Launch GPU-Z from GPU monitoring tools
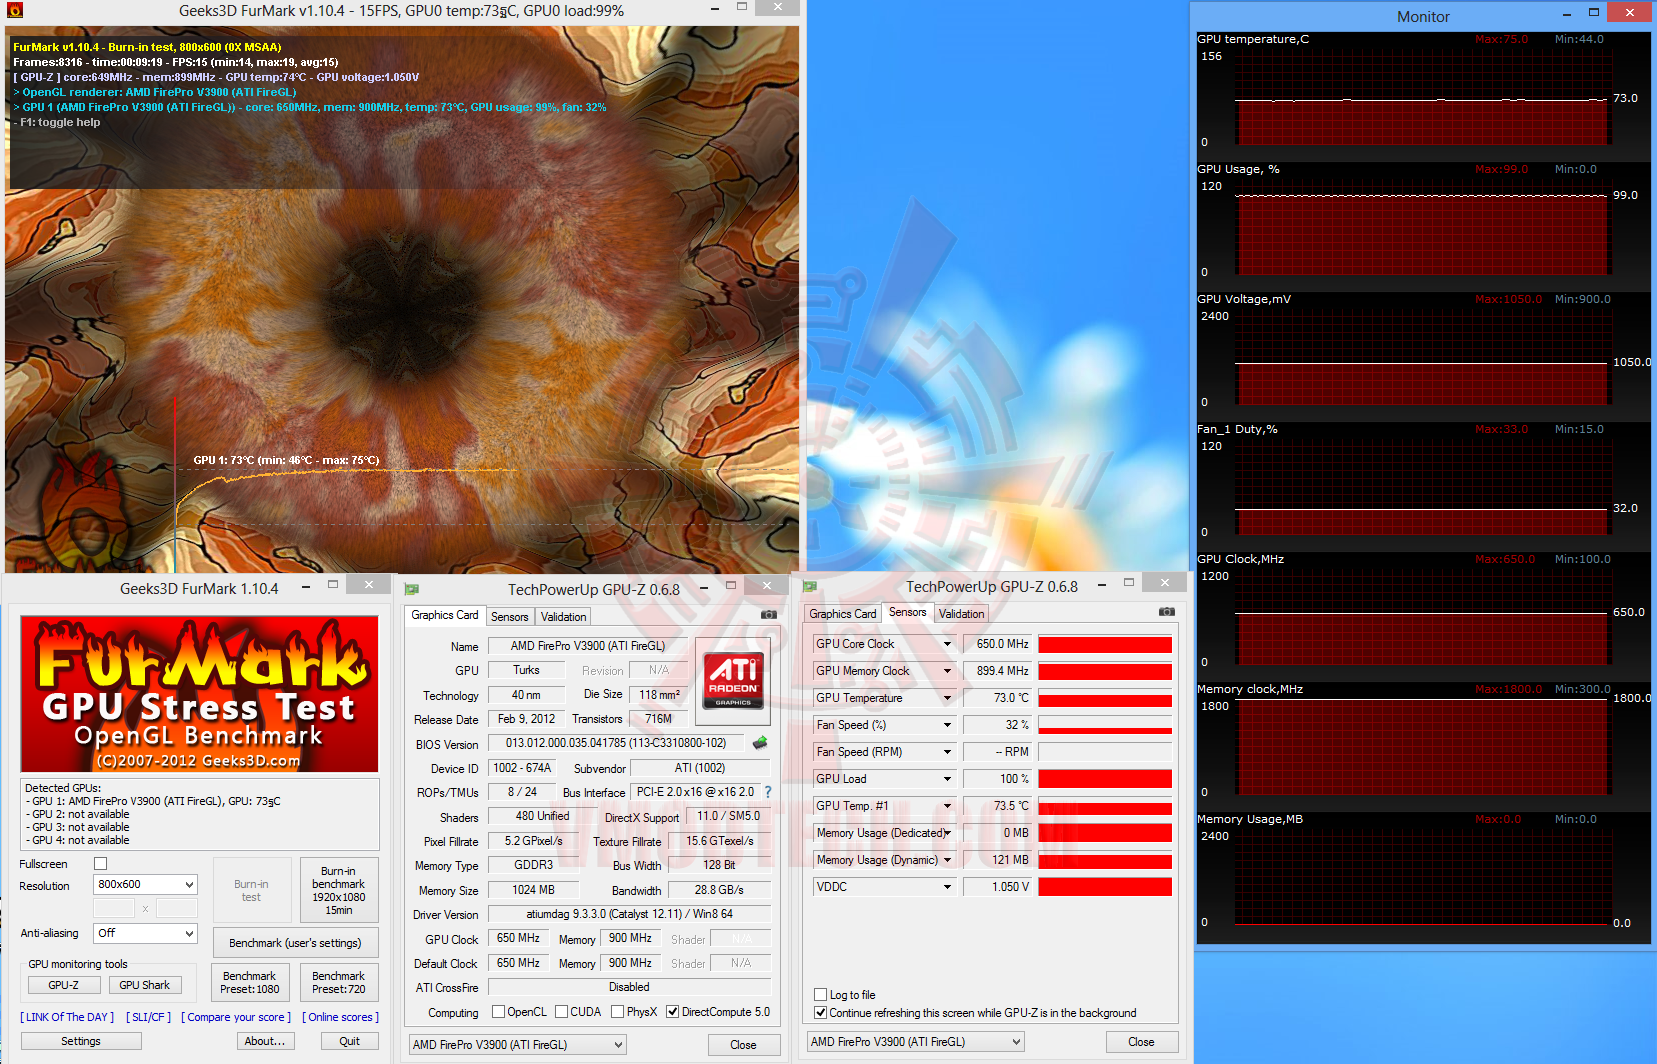The image size is (1657, 1064). click(x=63, y=985)
